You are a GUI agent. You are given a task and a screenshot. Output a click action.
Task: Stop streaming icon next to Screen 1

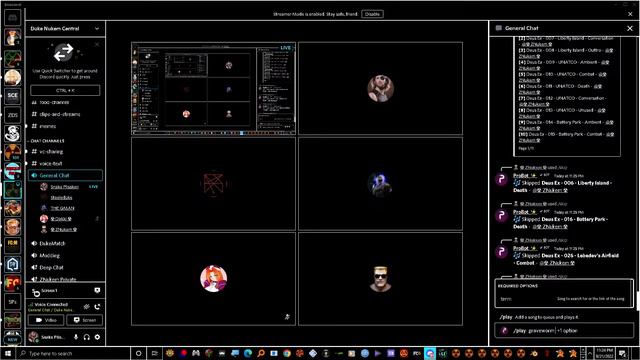click(97, 290)
